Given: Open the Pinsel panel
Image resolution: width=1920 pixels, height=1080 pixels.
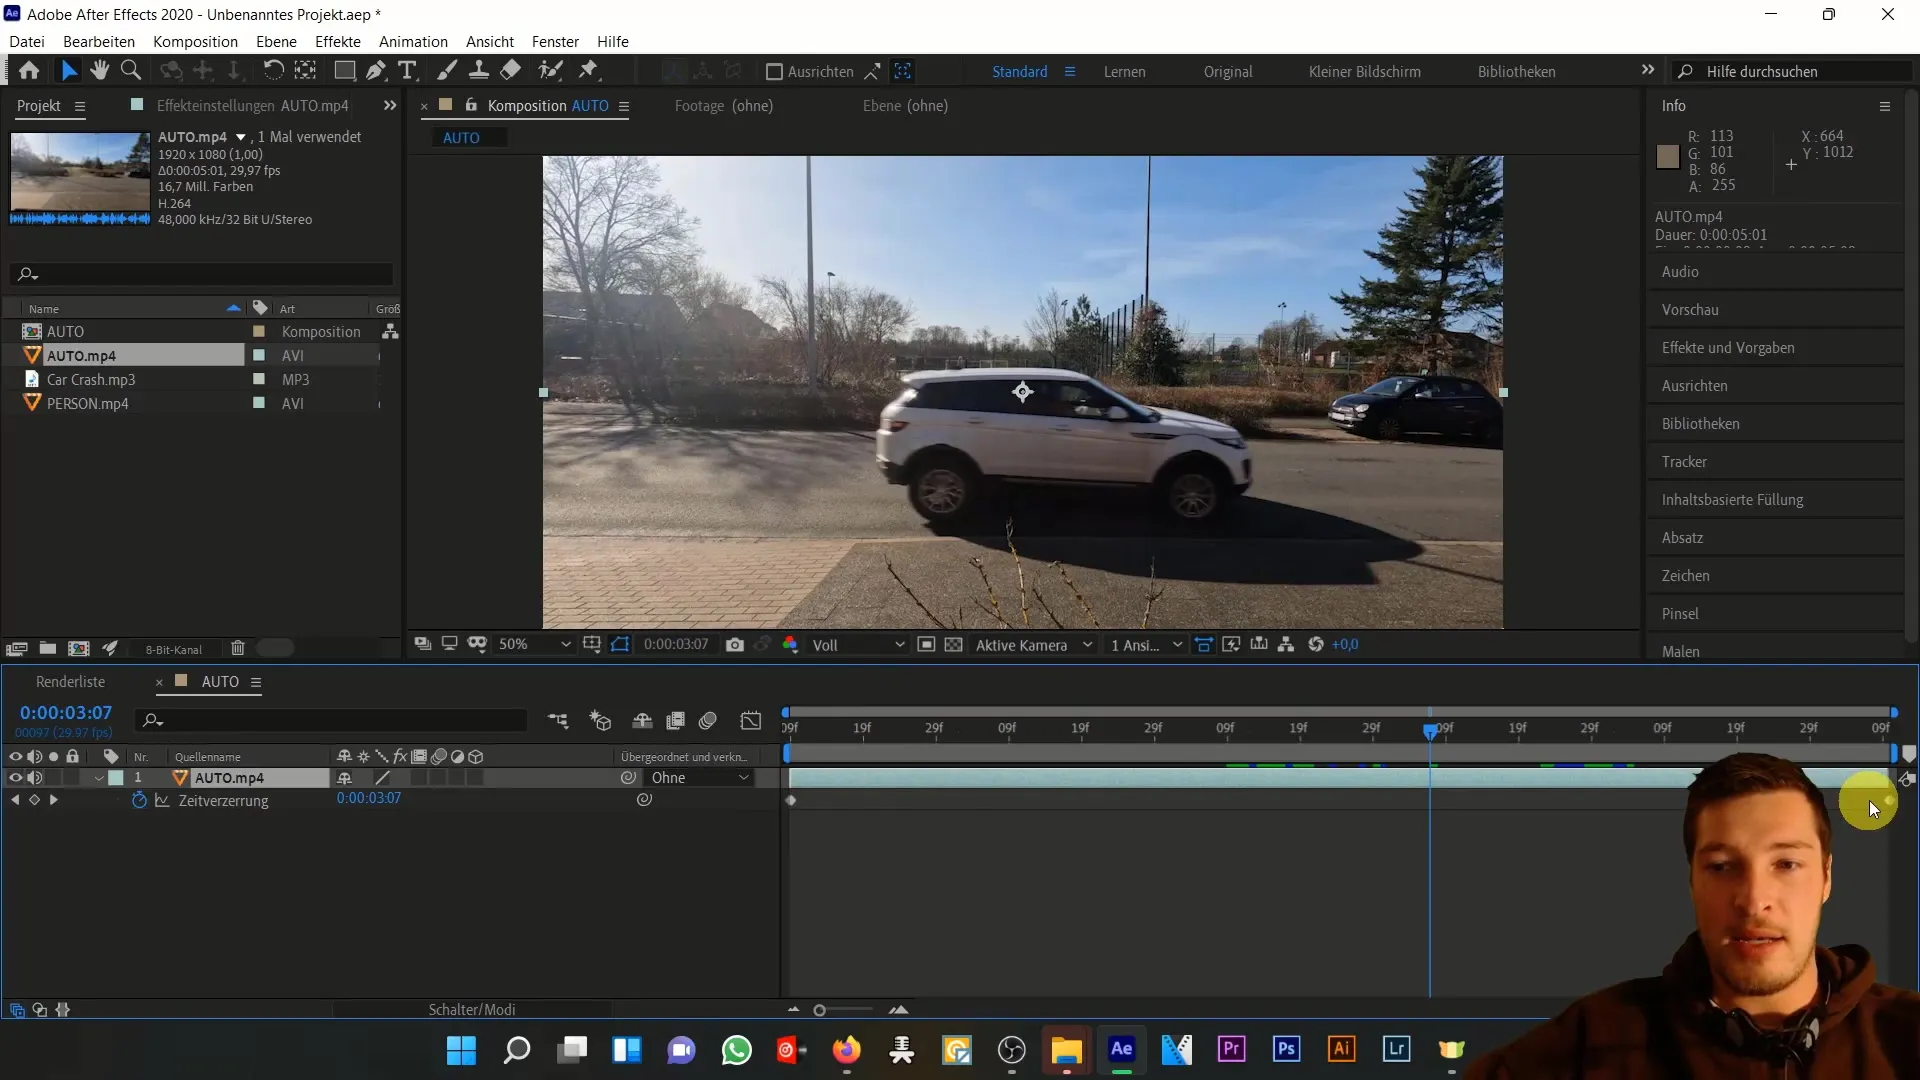Looking at the screenshot, I should (x=1680, y=613).
